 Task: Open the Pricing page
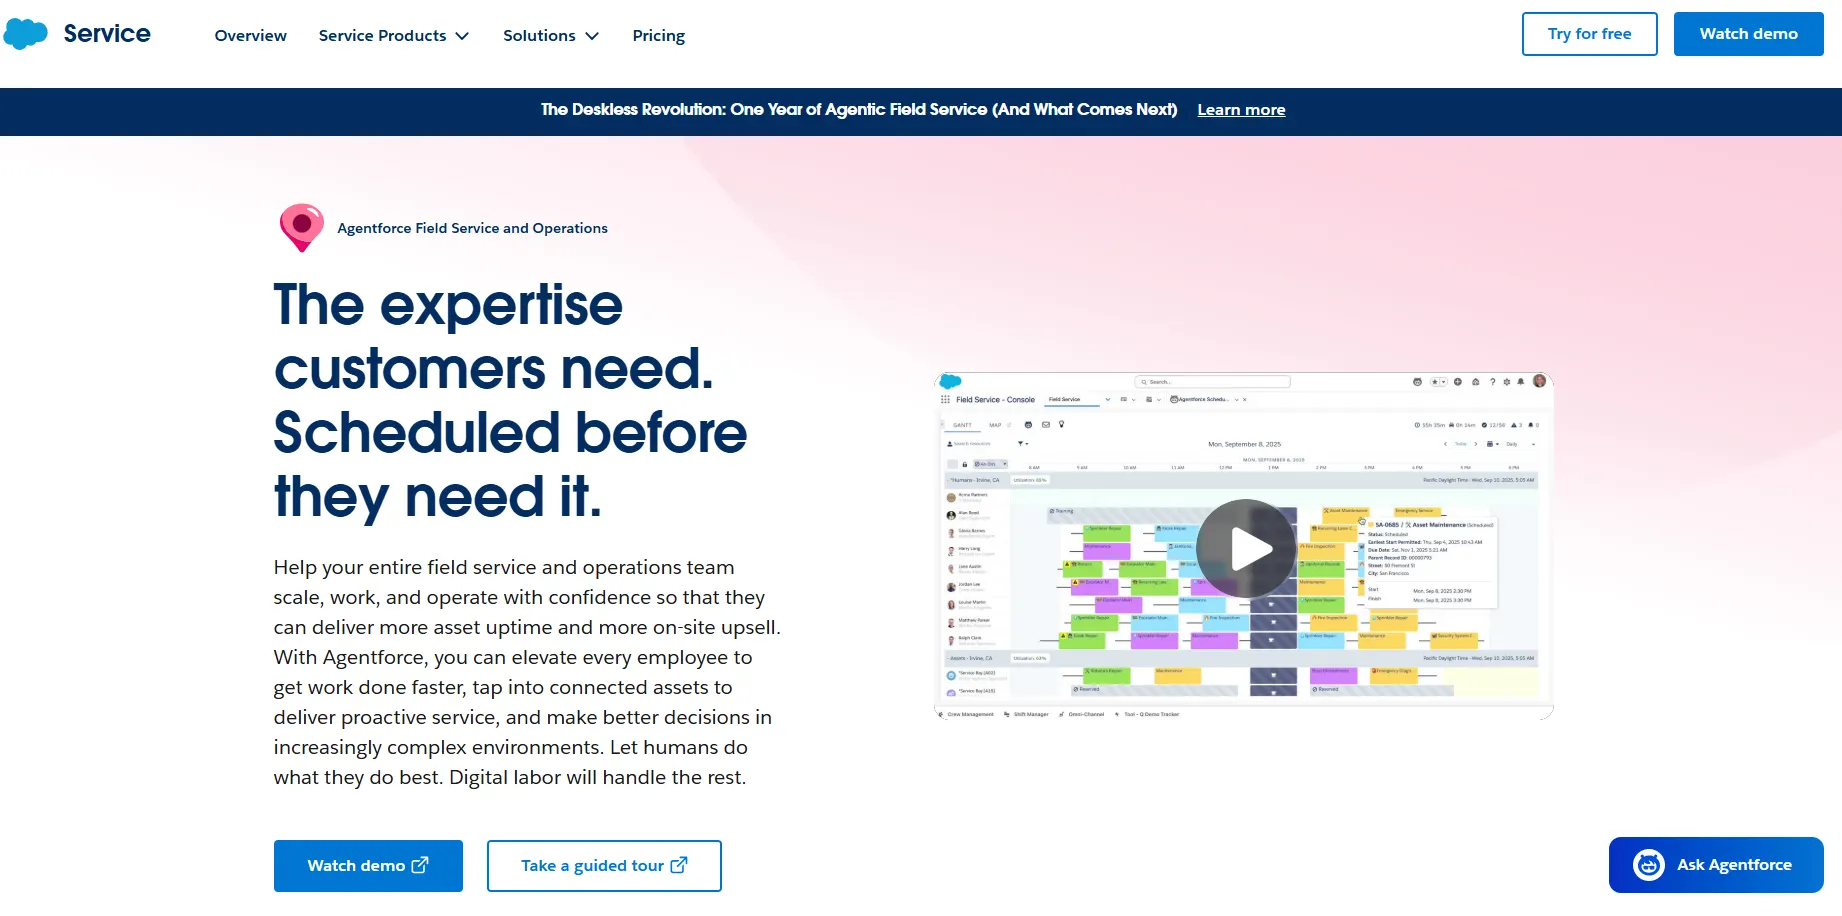658,35
